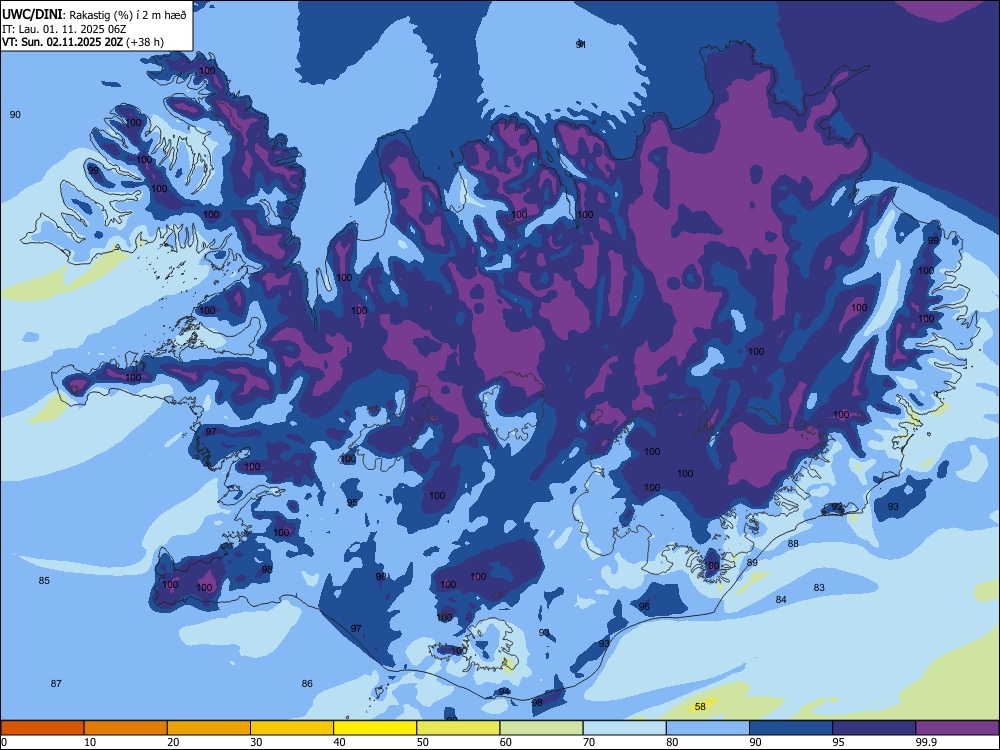Select the bright yellow 40–50 legend swatch

click(x=375, y=728)
